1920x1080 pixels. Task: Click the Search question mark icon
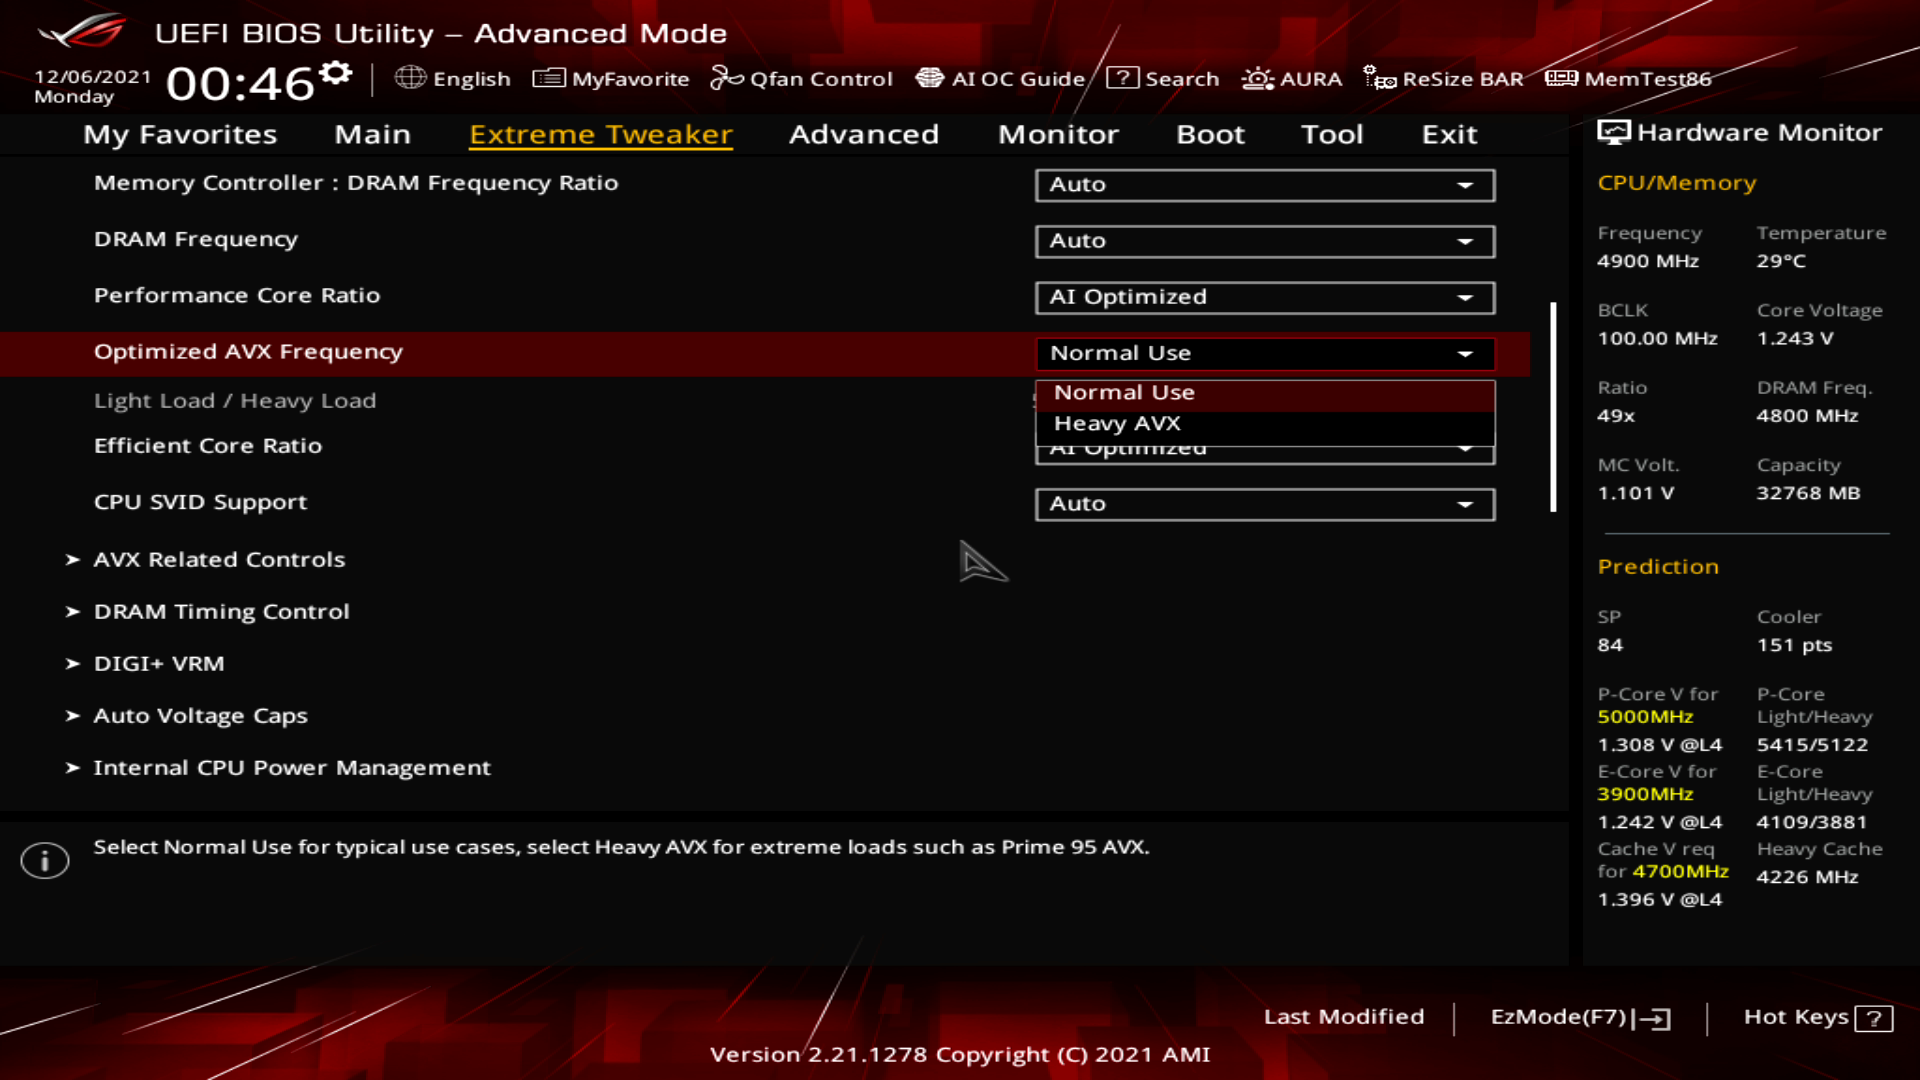(x=1122, y=78)
